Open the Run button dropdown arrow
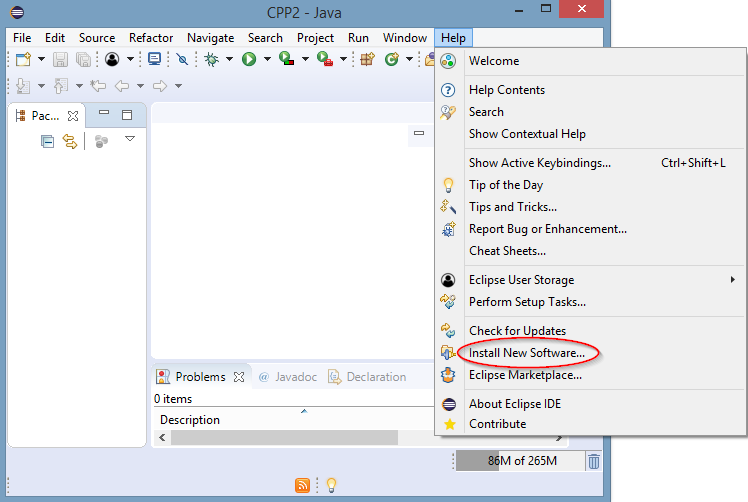748x502 pixels. [266, 60]
